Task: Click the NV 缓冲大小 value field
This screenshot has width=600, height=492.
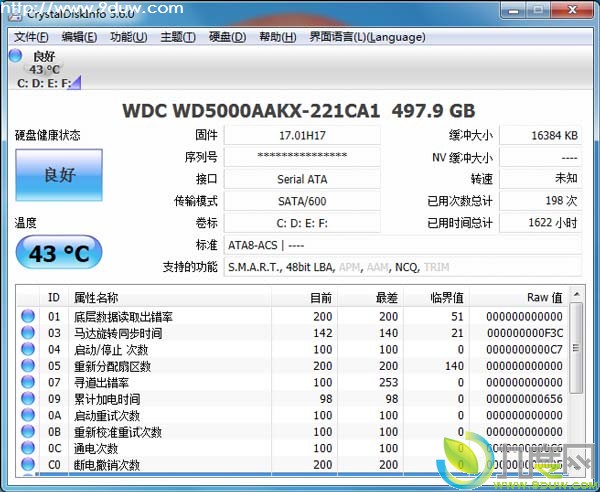Action: [541, 157]
